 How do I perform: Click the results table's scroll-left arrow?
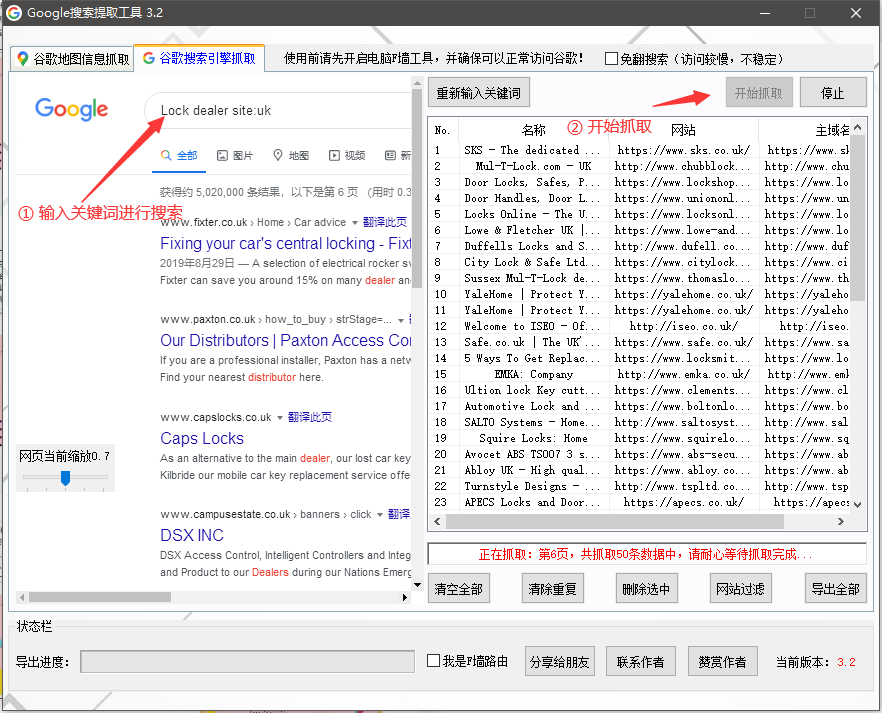438,522
